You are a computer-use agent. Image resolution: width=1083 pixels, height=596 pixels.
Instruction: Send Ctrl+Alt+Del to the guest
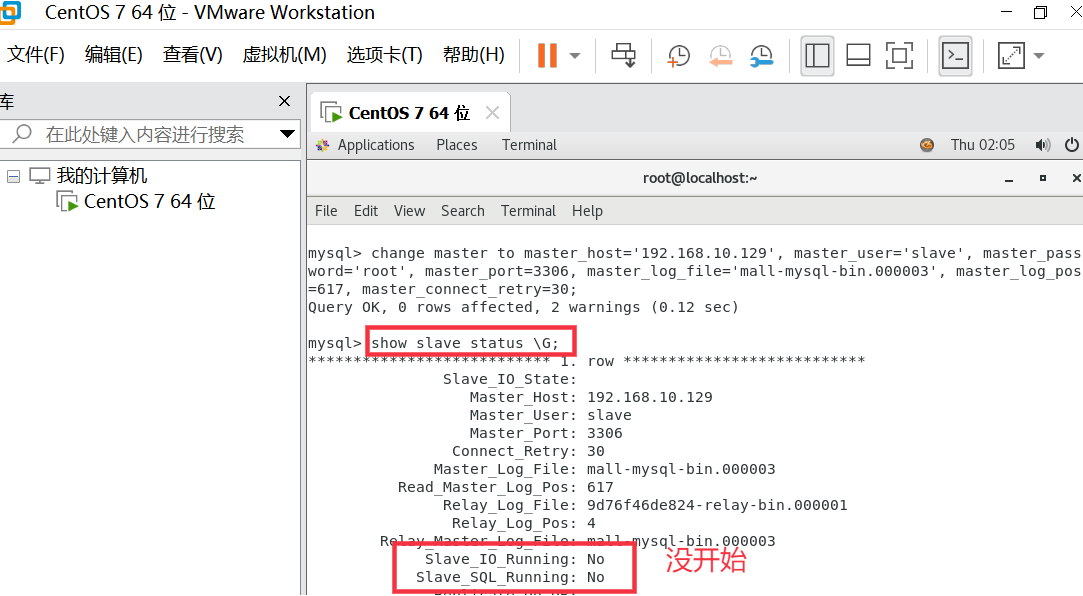click(x=623, y=55)
